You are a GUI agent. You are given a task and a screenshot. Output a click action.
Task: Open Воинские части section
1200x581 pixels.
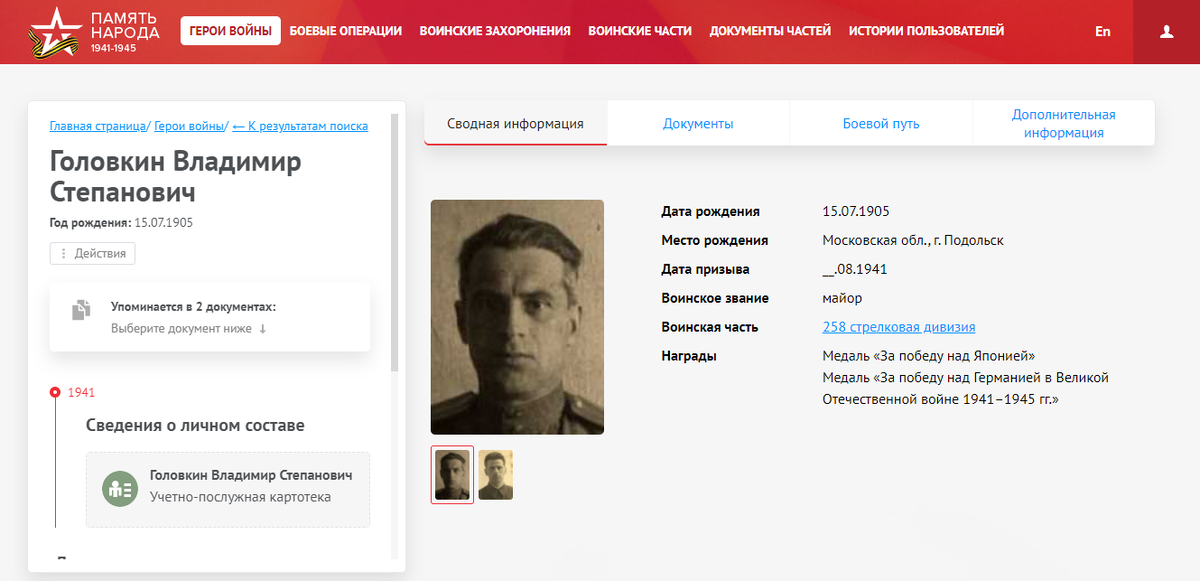(640, 31)
